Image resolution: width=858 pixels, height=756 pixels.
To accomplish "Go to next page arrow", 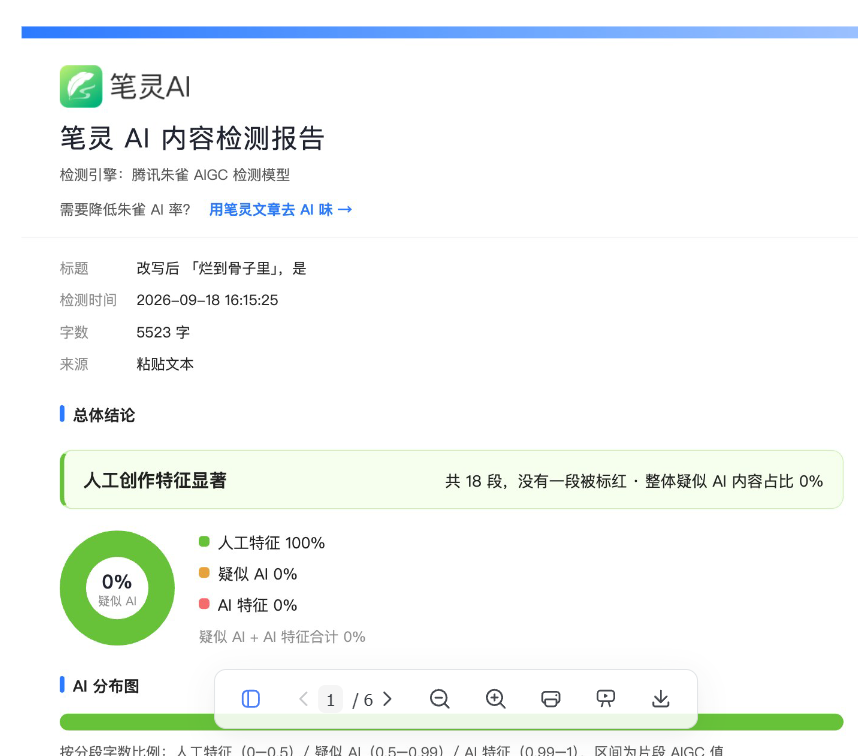I will (x=387, y=699).
